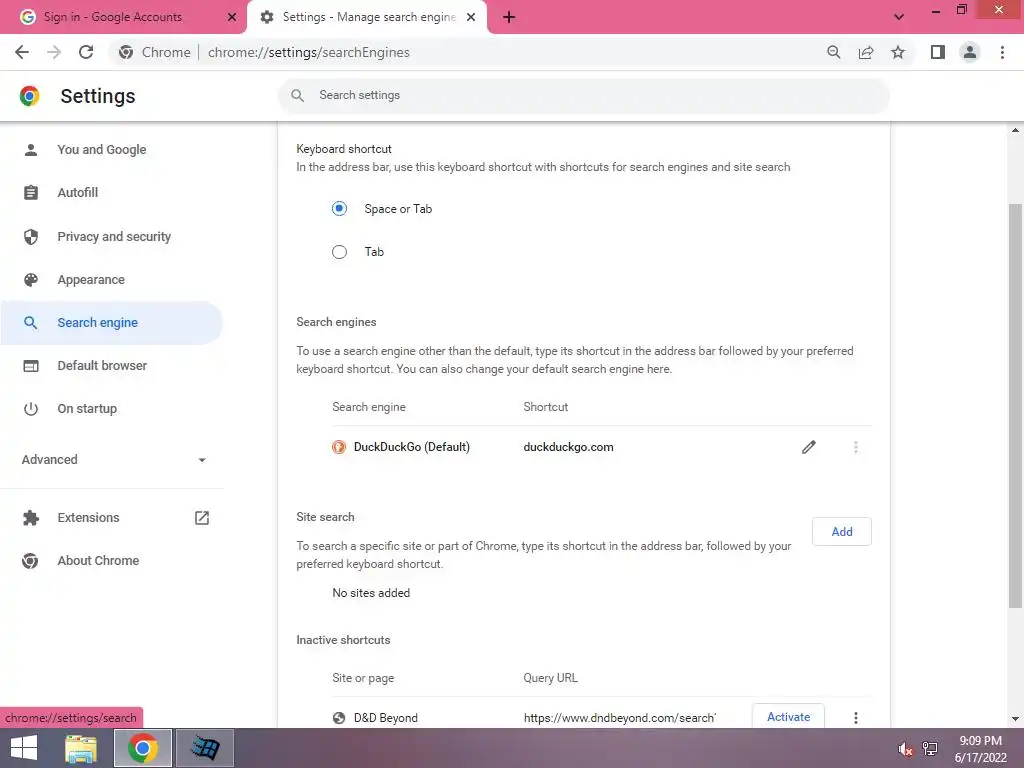Switch to Settings - Manage search engines tab
This screenshot has width=1024, height=768.
pyautogui.click(x=367, y=17)
